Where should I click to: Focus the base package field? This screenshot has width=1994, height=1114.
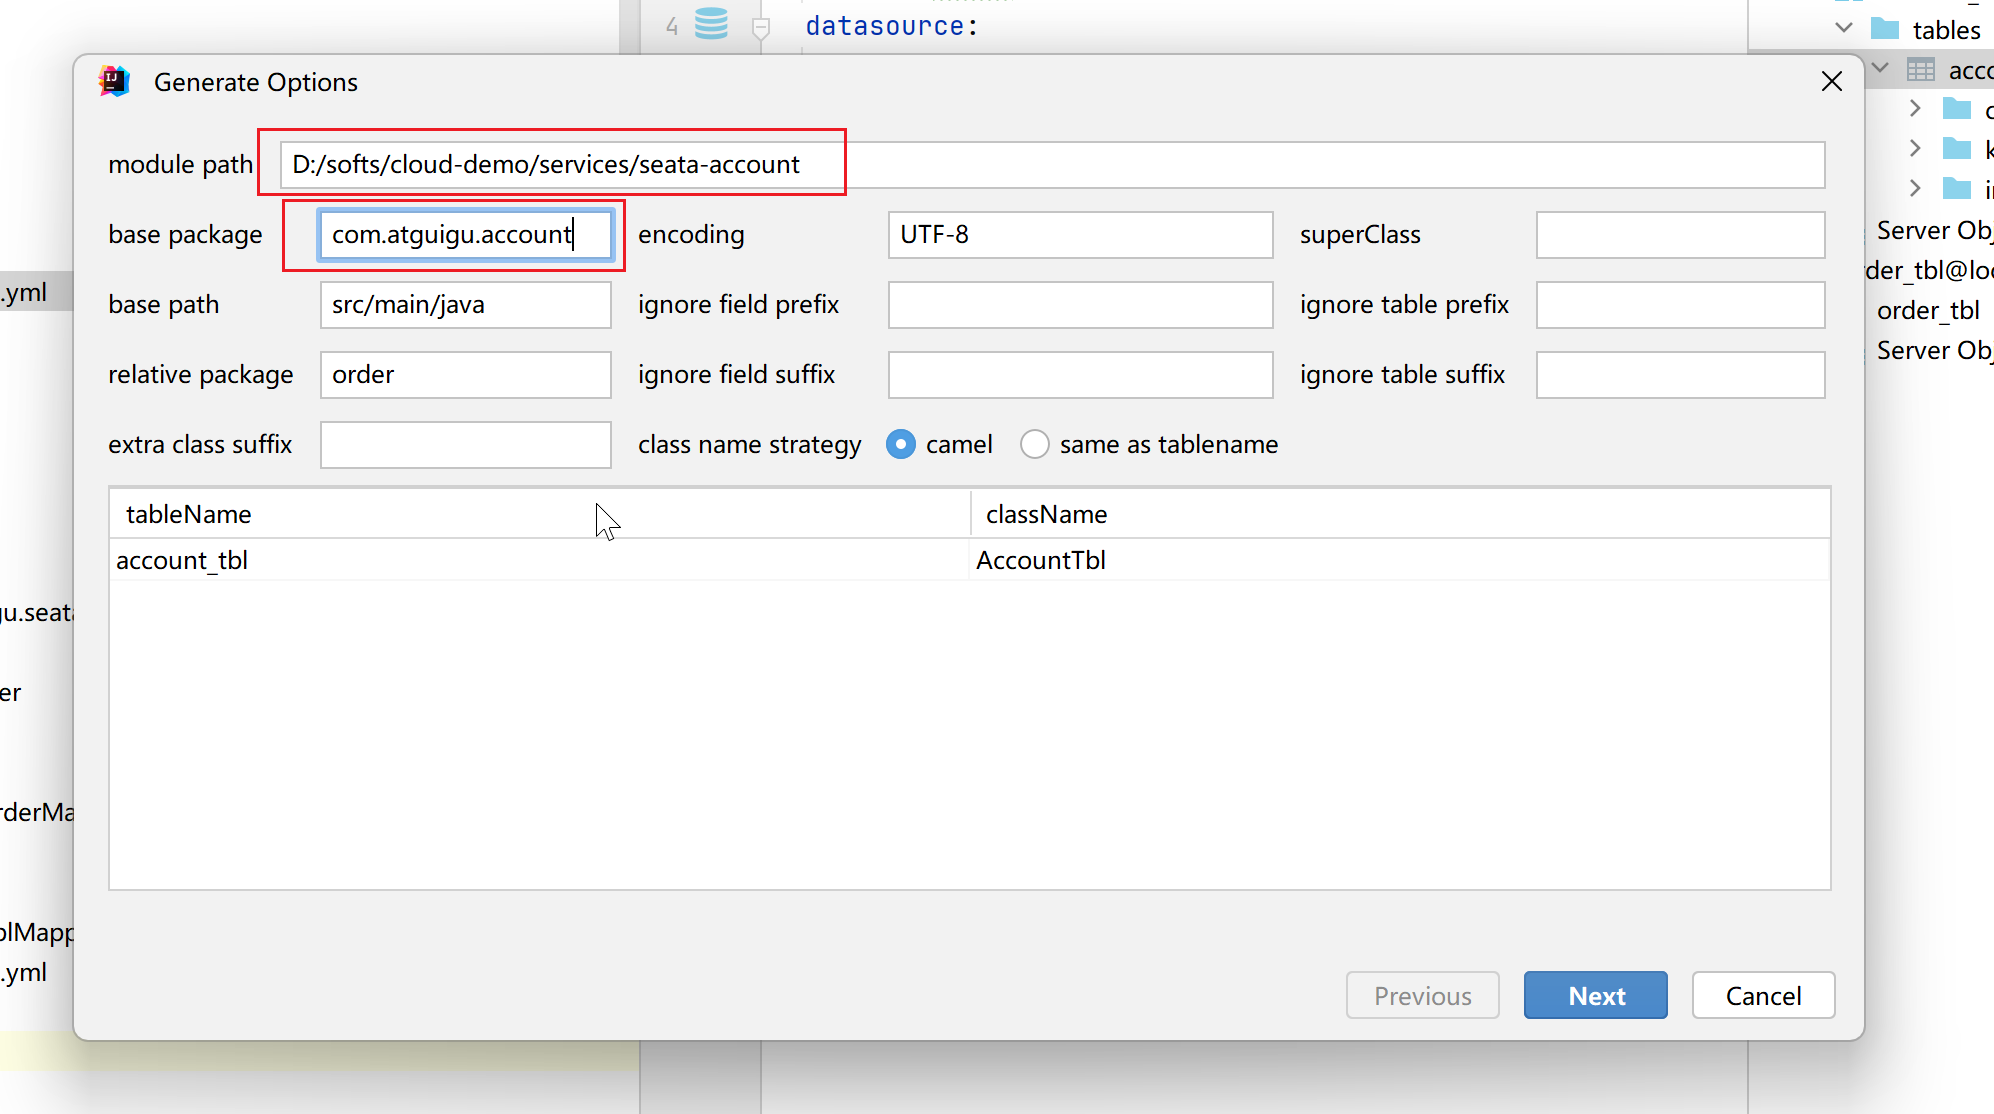coord(466,235)
